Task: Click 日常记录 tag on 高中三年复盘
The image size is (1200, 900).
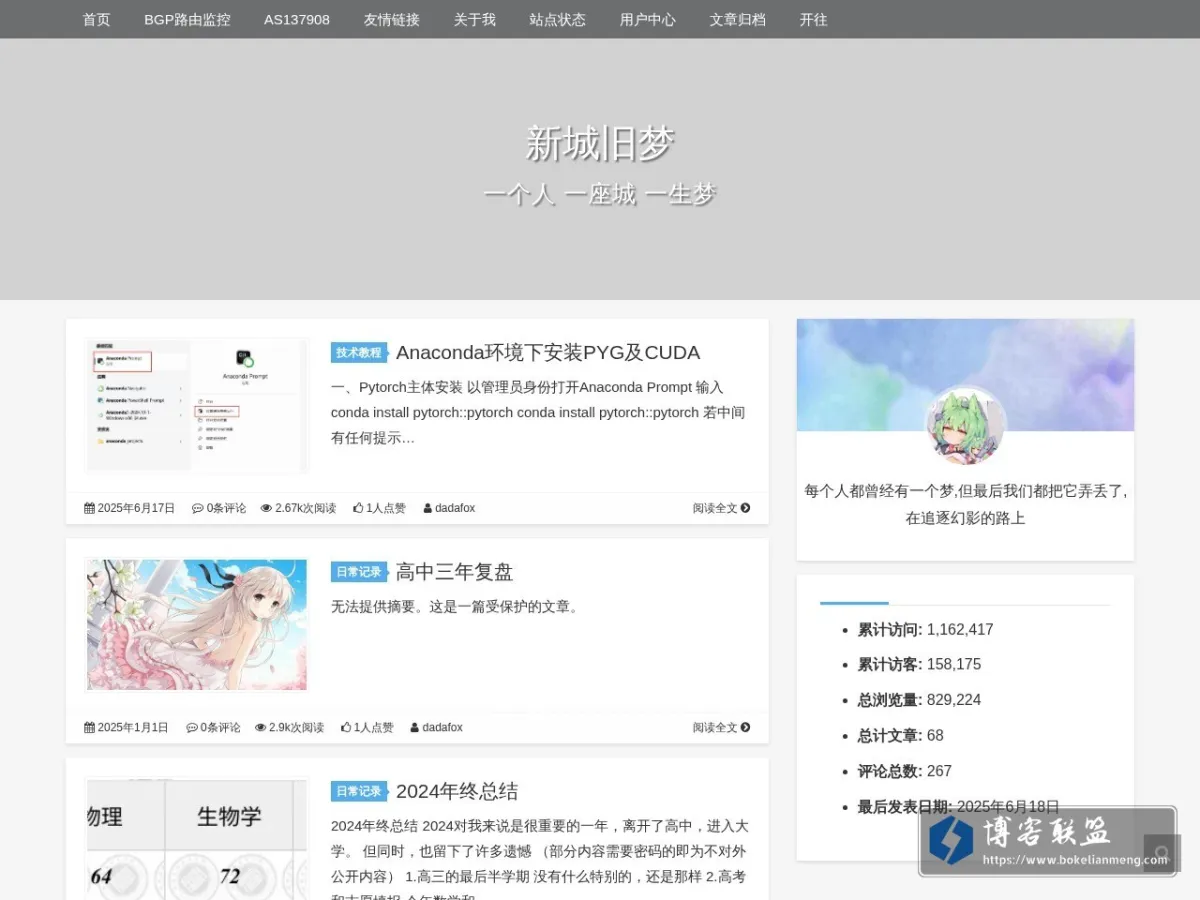Action: click(x=359, y=572)
